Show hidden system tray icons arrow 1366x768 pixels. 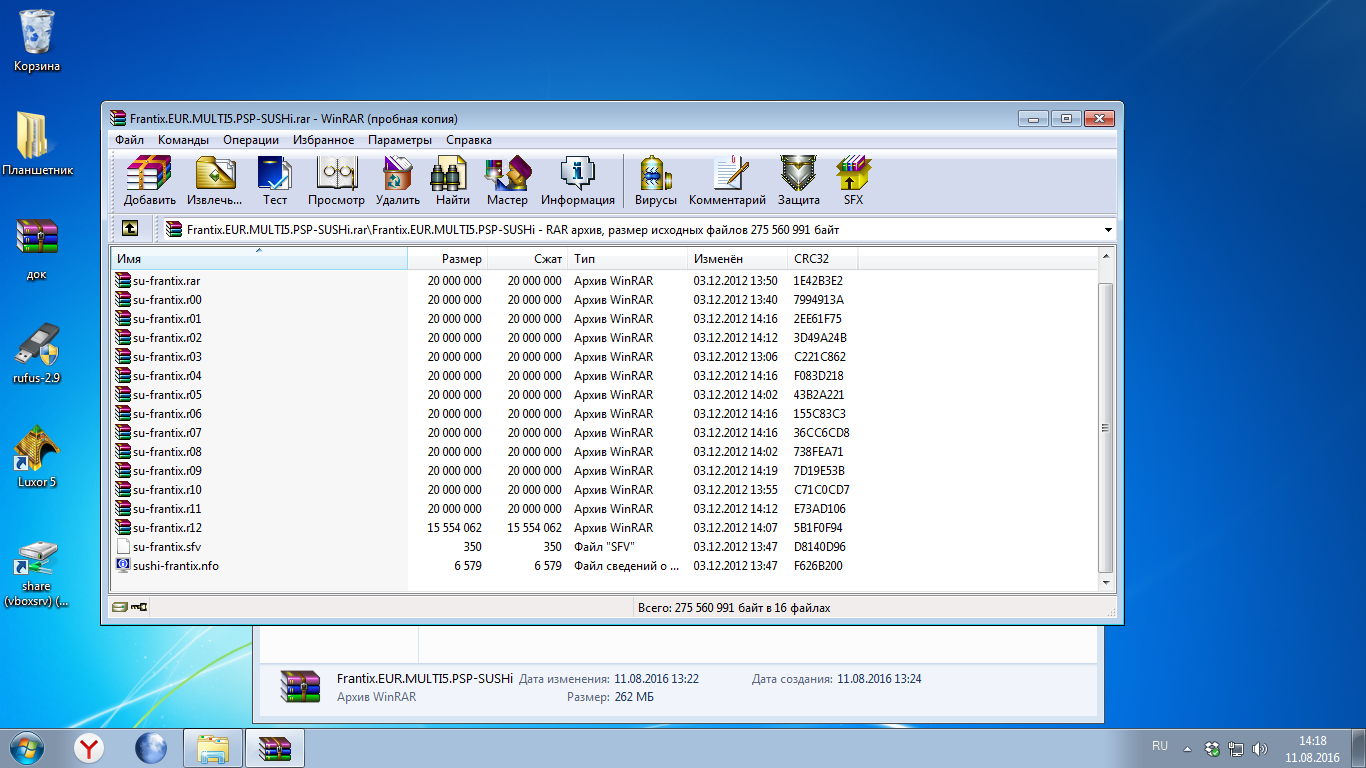tap(1187, 748)
